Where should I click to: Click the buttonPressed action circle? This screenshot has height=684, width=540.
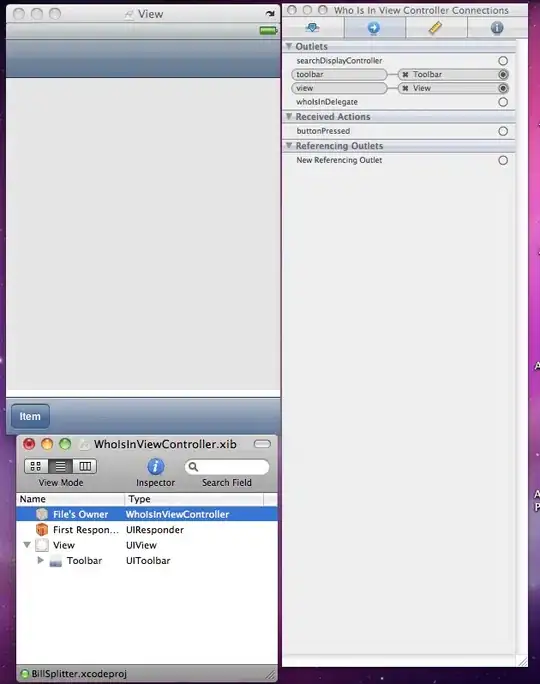(x=503, y=131)
